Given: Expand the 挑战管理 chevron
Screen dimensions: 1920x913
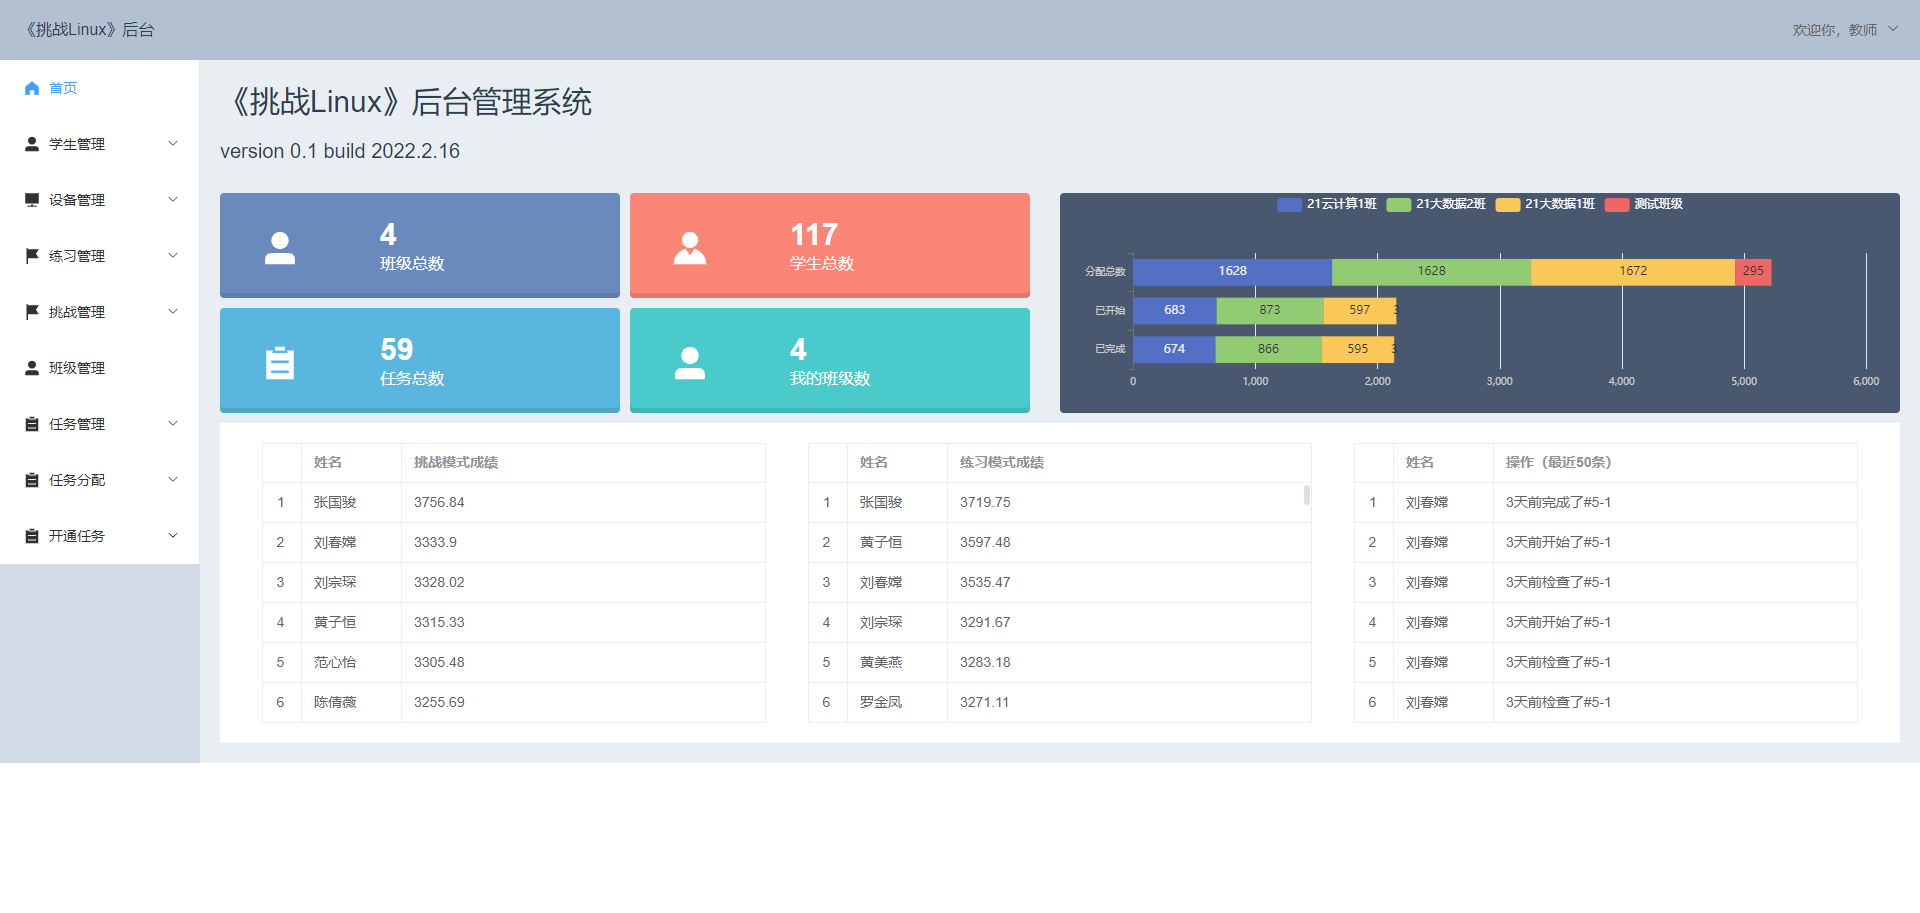Looking at the screenshot, I should (x=173, y=311).
